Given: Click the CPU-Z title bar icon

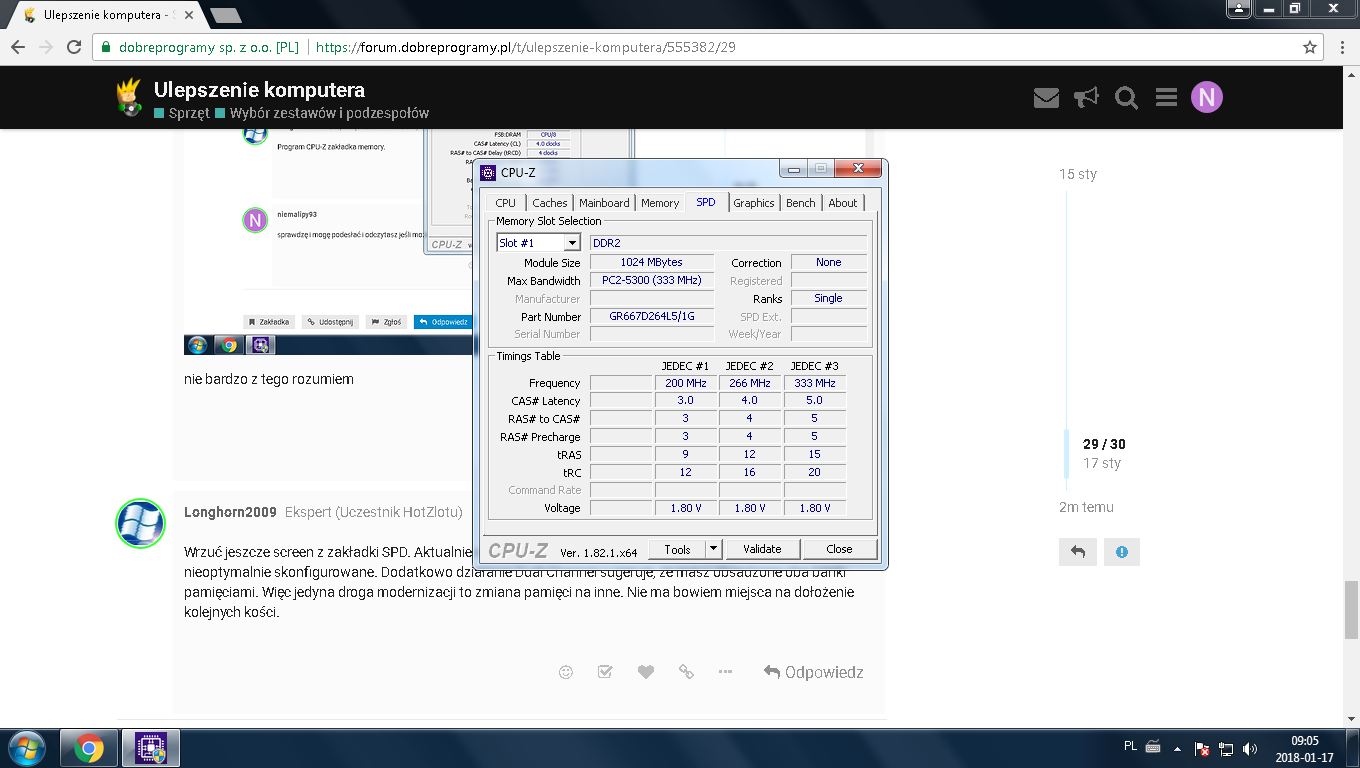Looking at the screenshot, I should pos(488,173).
